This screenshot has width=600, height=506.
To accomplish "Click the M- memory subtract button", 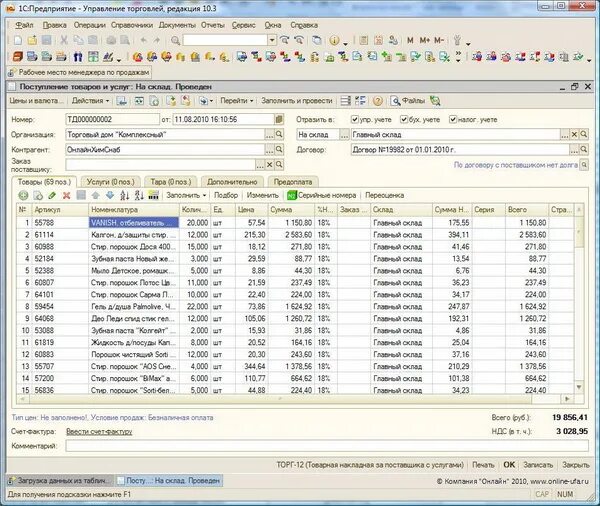I will [439, 40].
